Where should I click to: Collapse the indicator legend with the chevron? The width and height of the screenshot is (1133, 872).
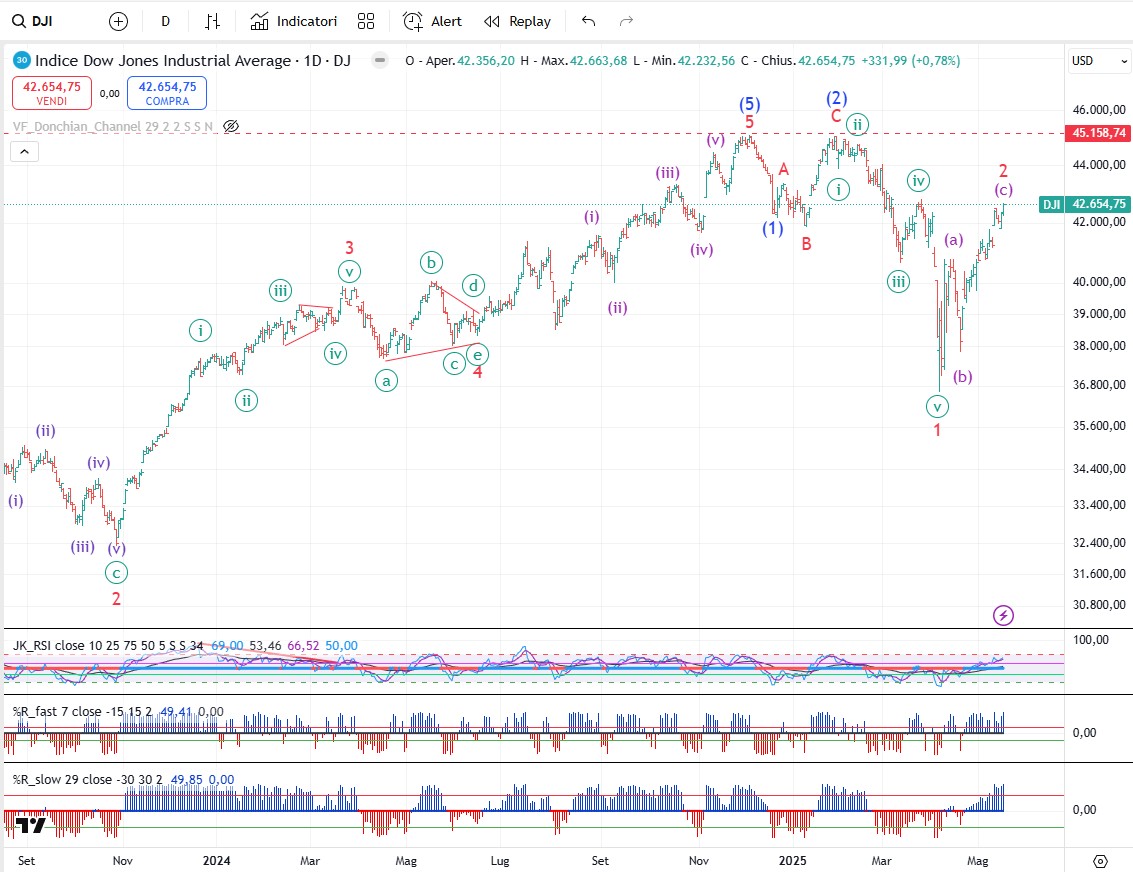(x=25, y=152)
